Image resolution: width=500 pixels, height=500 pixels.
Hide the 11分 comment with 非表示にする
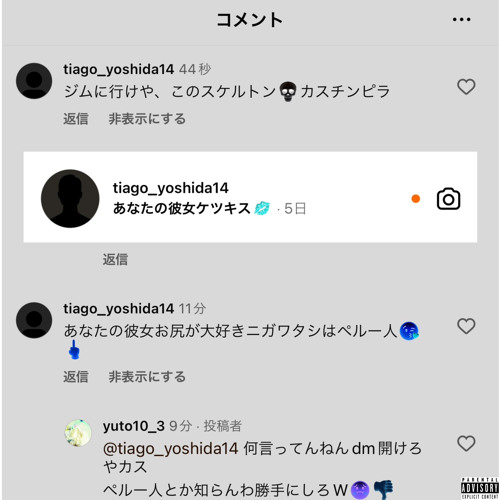click(x=147, y=377)
